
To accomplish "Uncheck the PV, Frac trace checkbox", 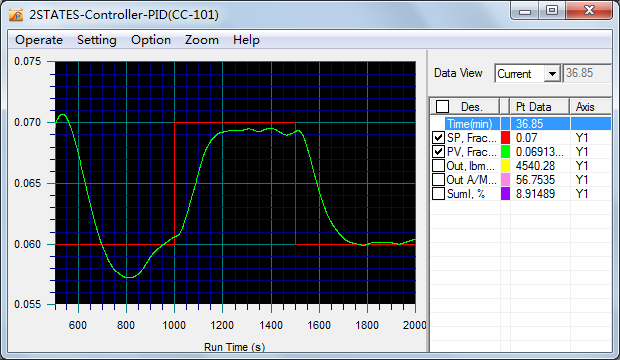I will point(438,152).
